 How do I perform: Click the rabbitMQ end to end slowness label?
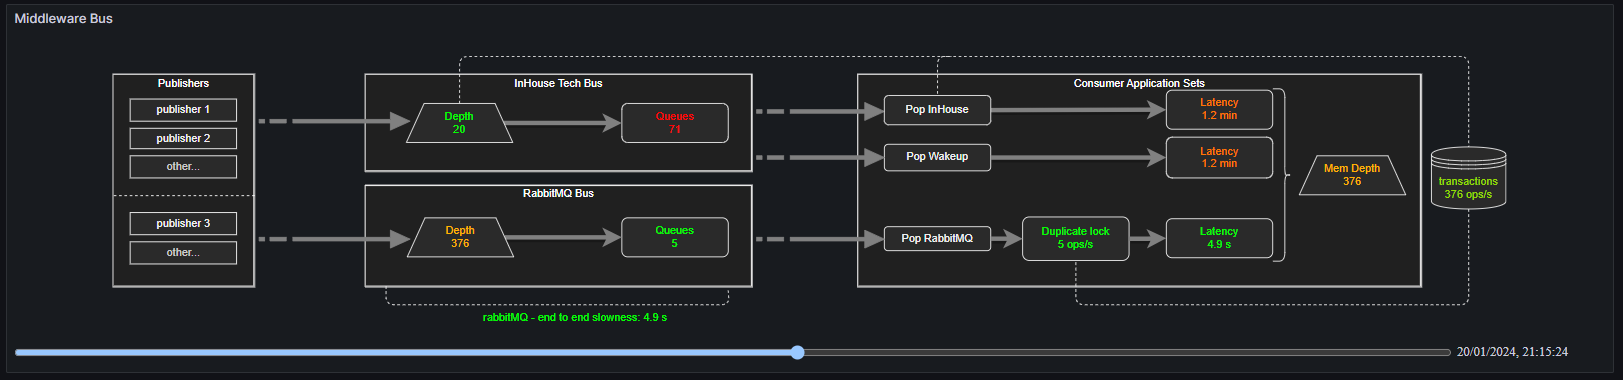point(575,317)
